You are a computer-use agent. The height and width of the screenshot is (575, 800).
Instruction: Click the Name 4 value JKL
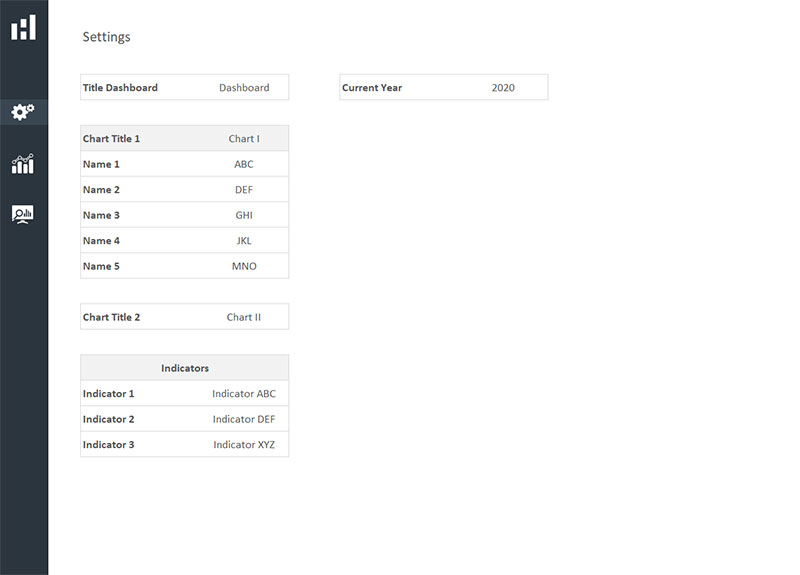tap(244, 241)
